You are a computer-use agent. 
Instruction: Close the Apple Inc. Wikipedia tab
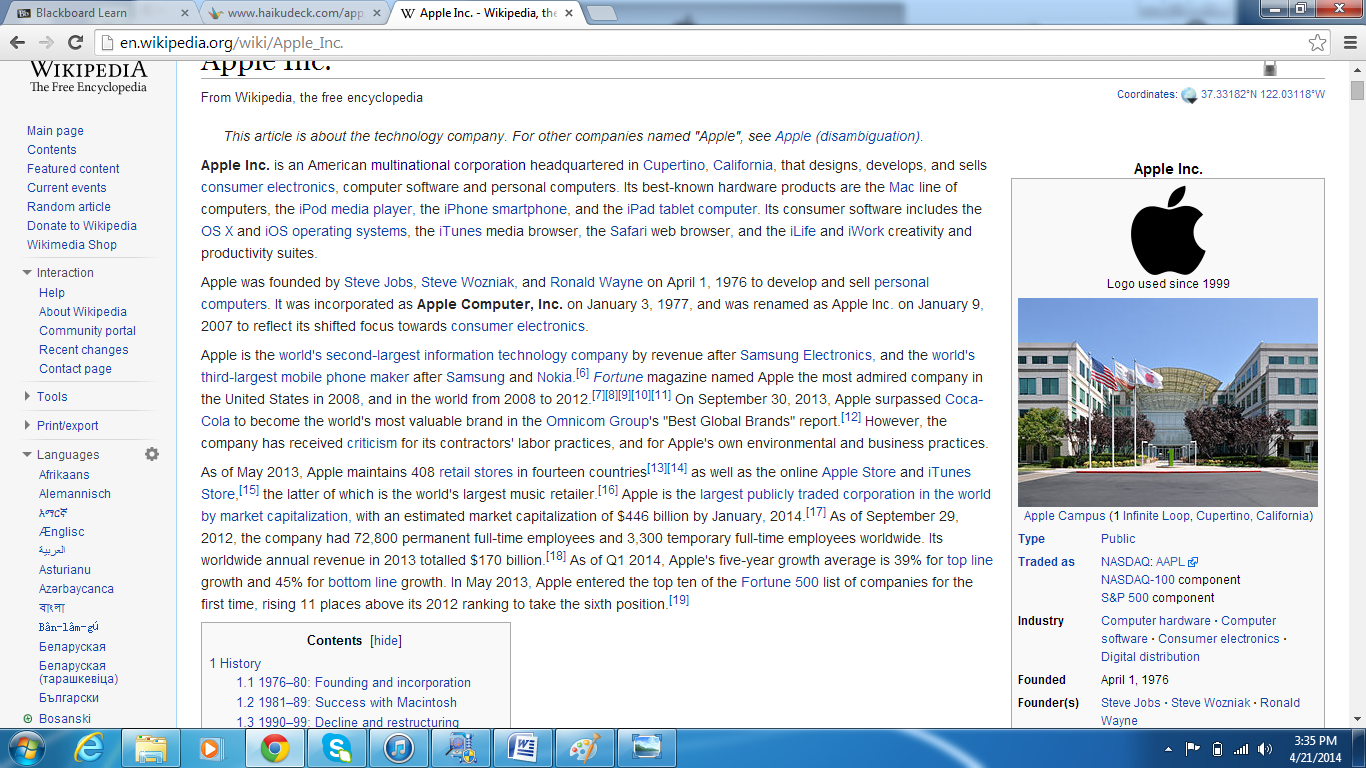pos(570,14)
